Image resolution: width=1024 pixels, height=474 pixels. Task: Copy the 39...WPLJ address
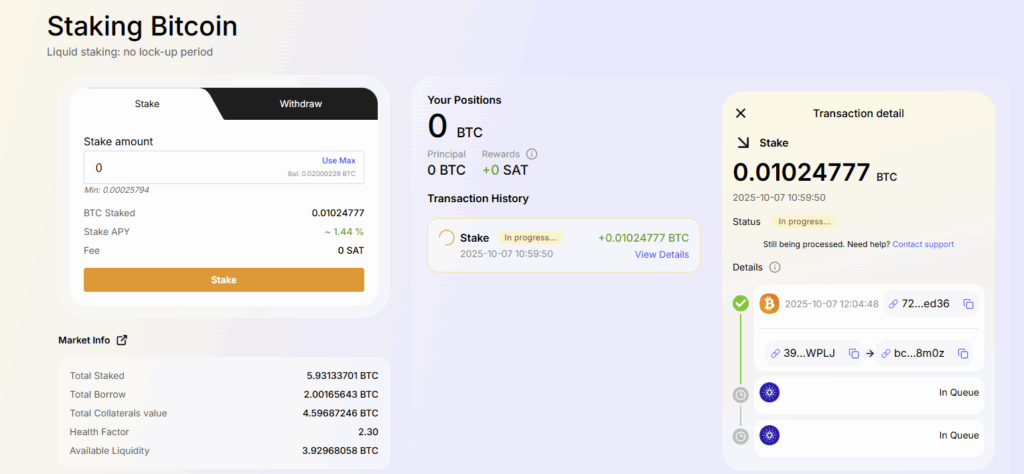point(854,353)
